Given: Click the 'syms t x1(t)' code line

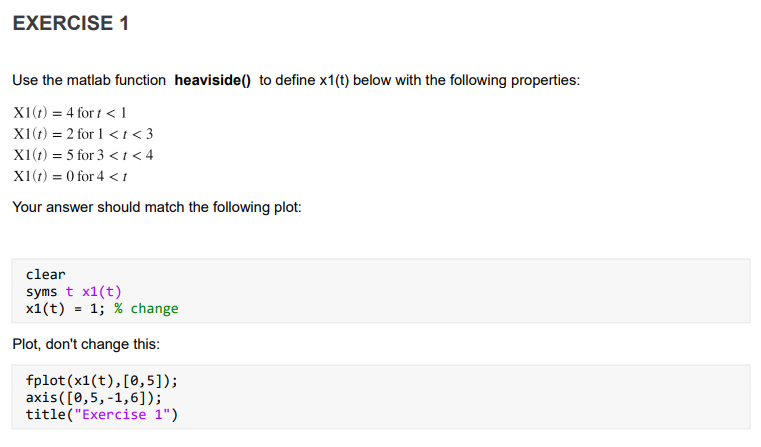Looking at the screenshot, I should (74, 292).
